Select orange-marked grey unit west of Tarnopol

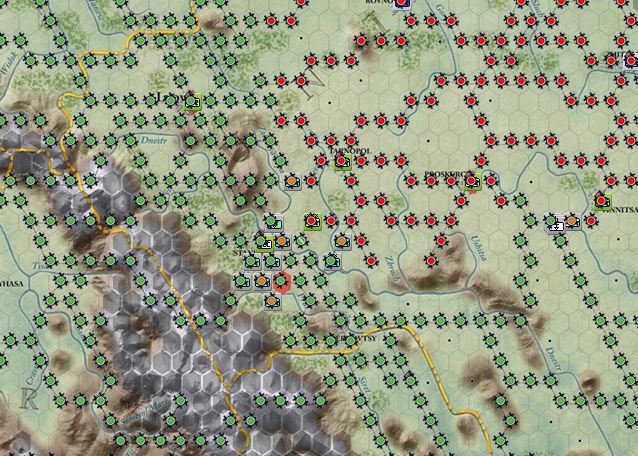pos(292,181)
